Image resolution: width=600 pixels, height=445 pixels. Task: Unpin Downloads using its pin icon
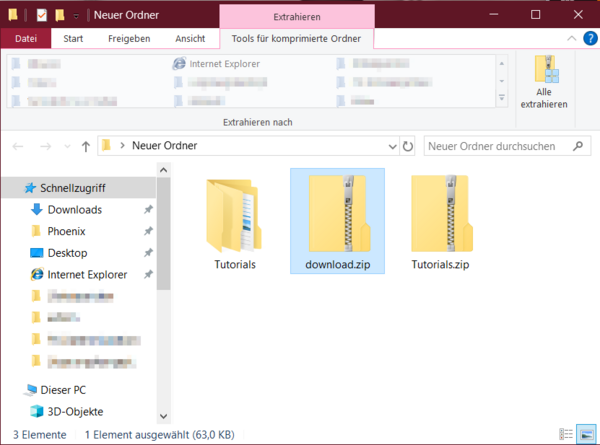(x=148, y=210)
